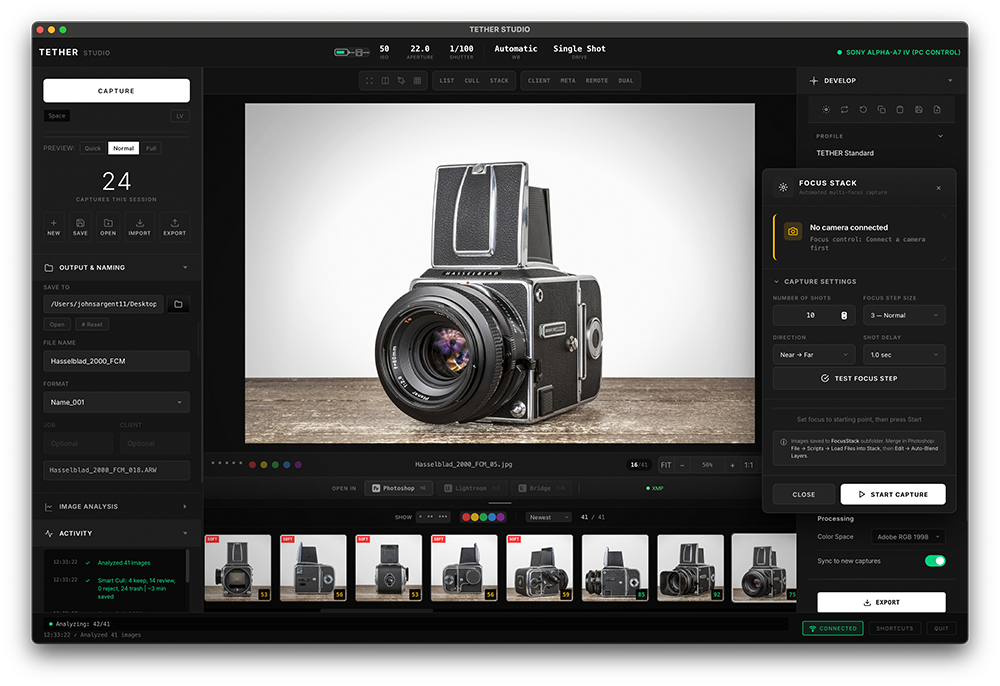Switch to LIST tab
Screen dimensions: 1000x686
(x=446, y=81)
